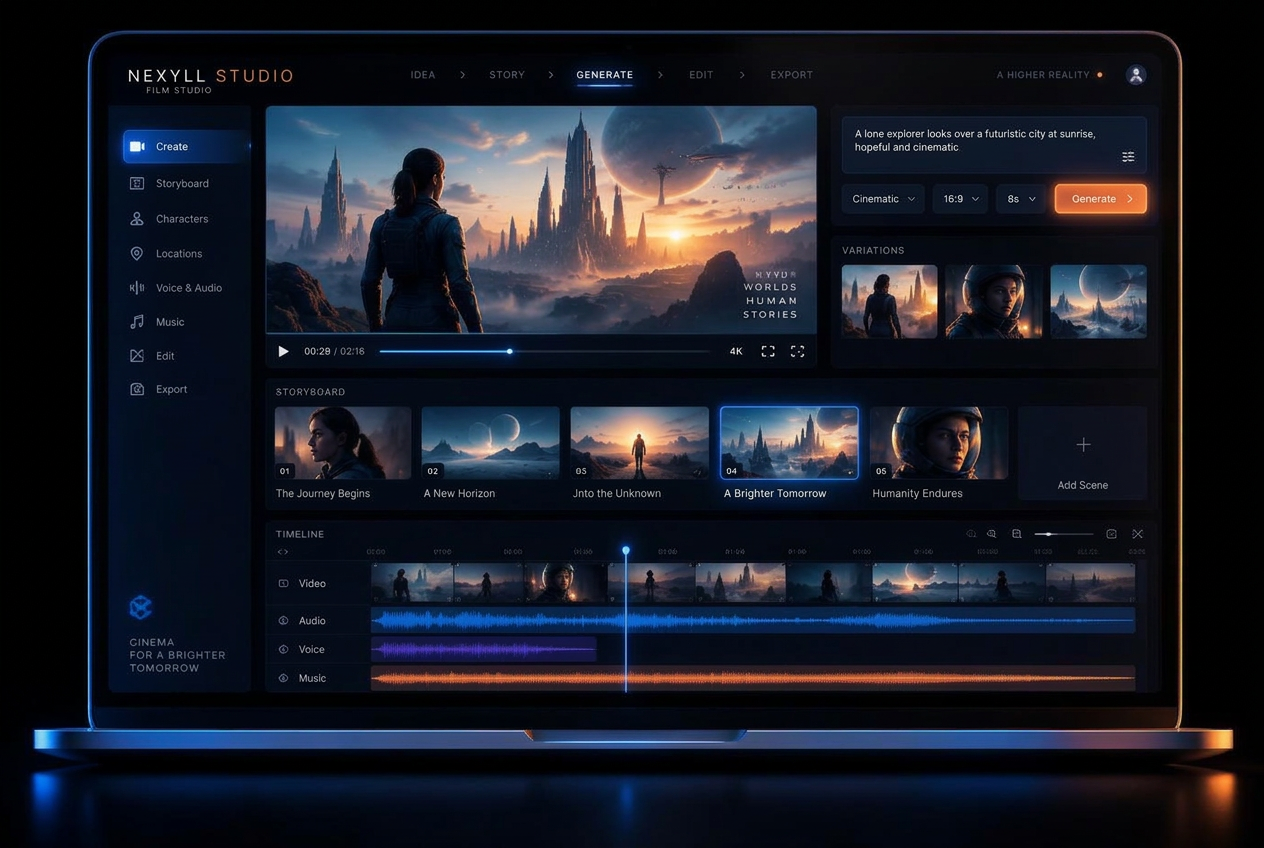
Task: Select the orange Music waveform clip
Action: tap(753, 678)
